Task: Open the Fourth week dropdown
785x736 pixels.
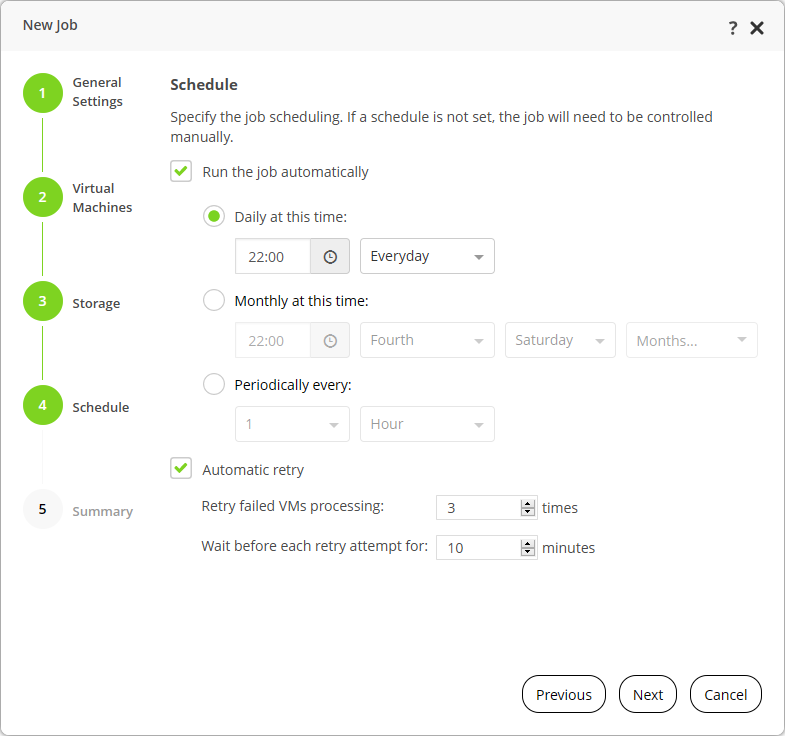Action: [x=427, y=340]
